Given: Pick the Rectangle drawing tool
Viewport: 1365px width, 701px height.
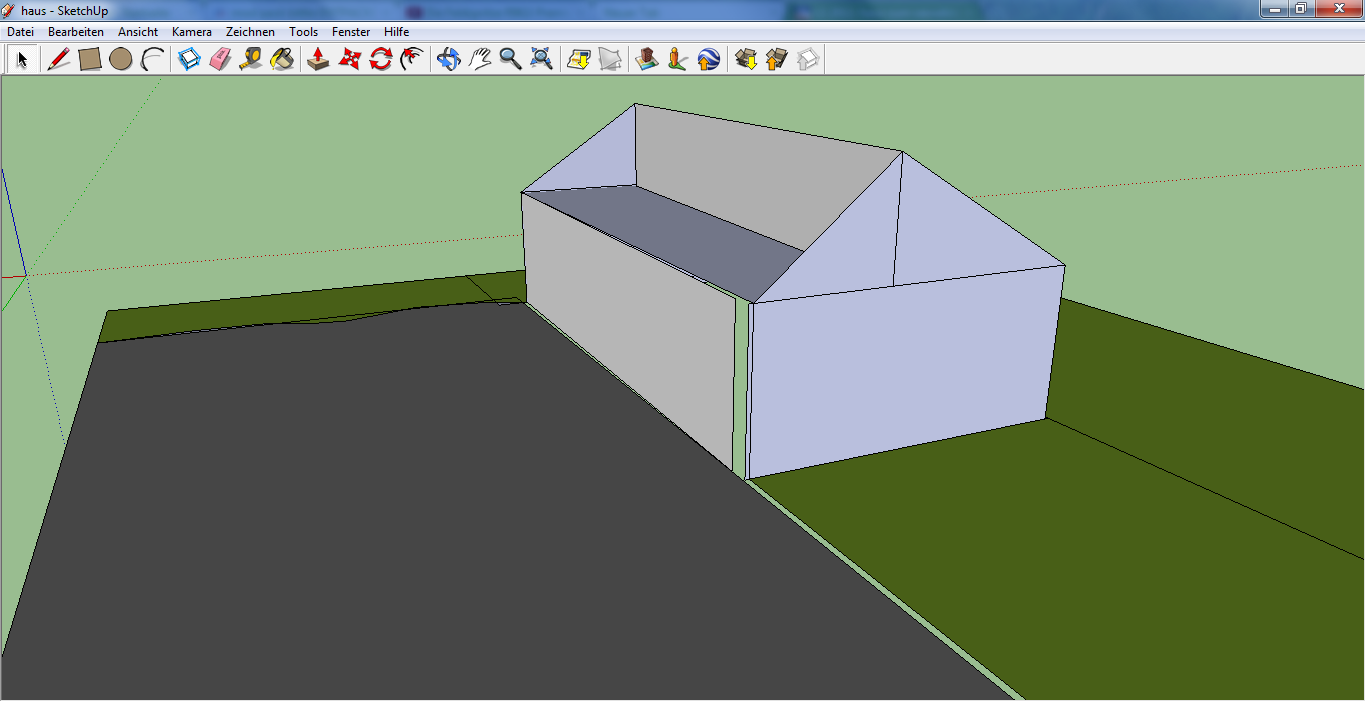Looking at the screenshot, I should (x=90, y=59).
